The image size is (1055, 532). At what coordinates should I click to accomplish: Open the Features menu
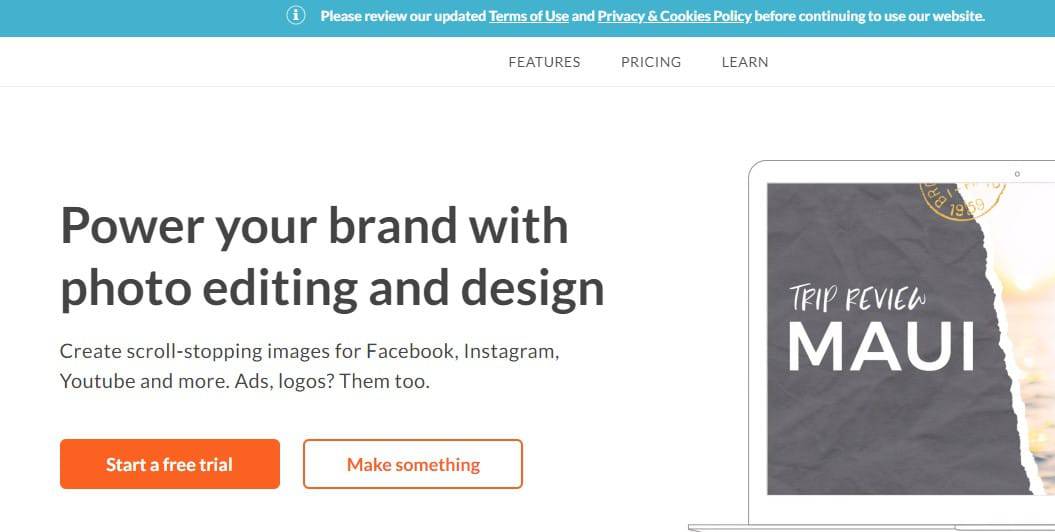click(x=544, y=62)
